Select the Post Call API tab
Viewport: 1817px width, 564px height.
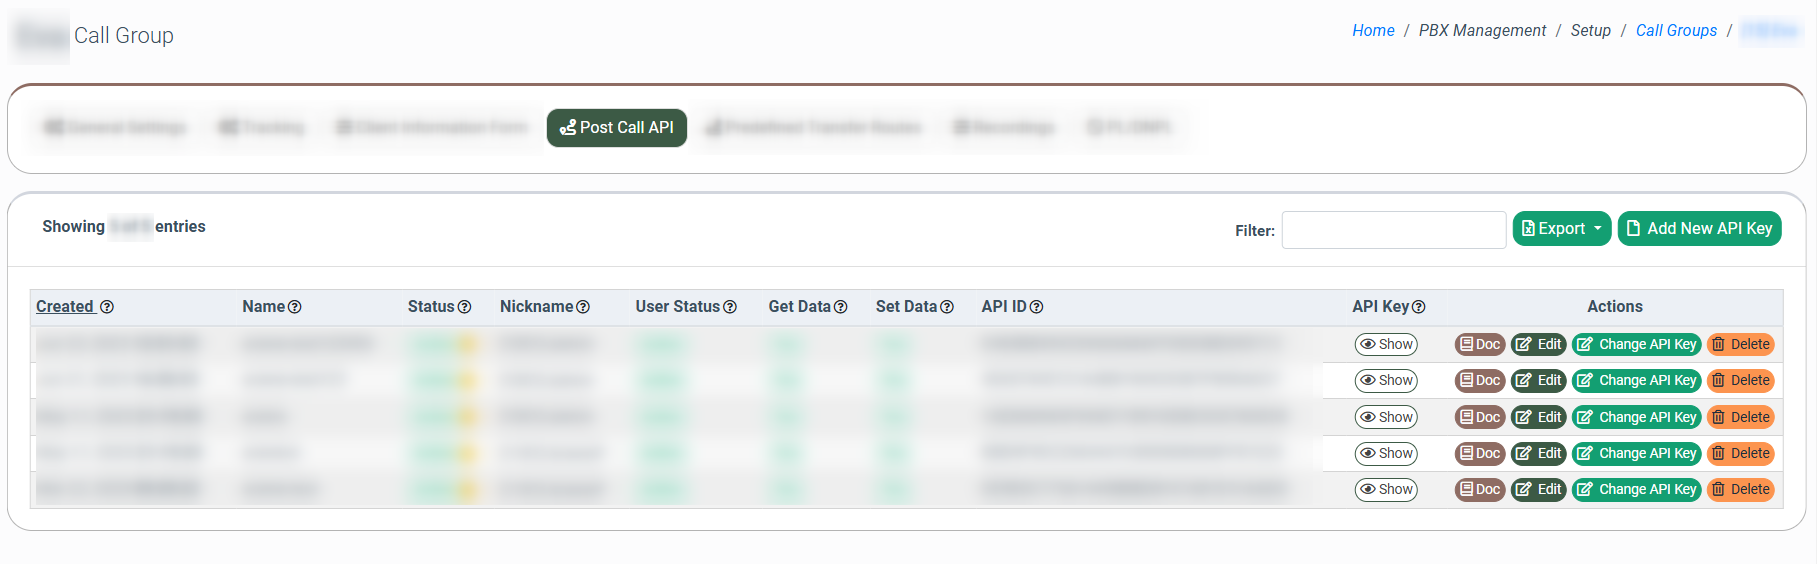(x=617, y=128)
